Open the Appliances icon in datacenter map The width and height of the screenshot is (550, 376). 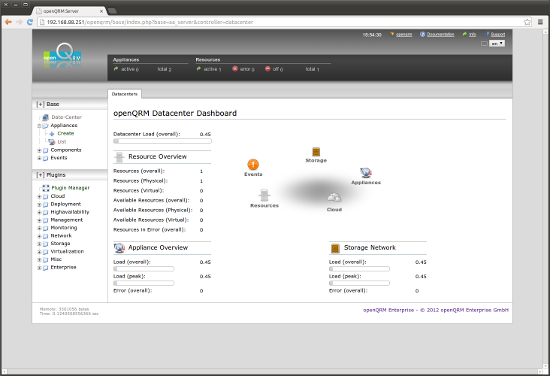click(x=365, y=173)
